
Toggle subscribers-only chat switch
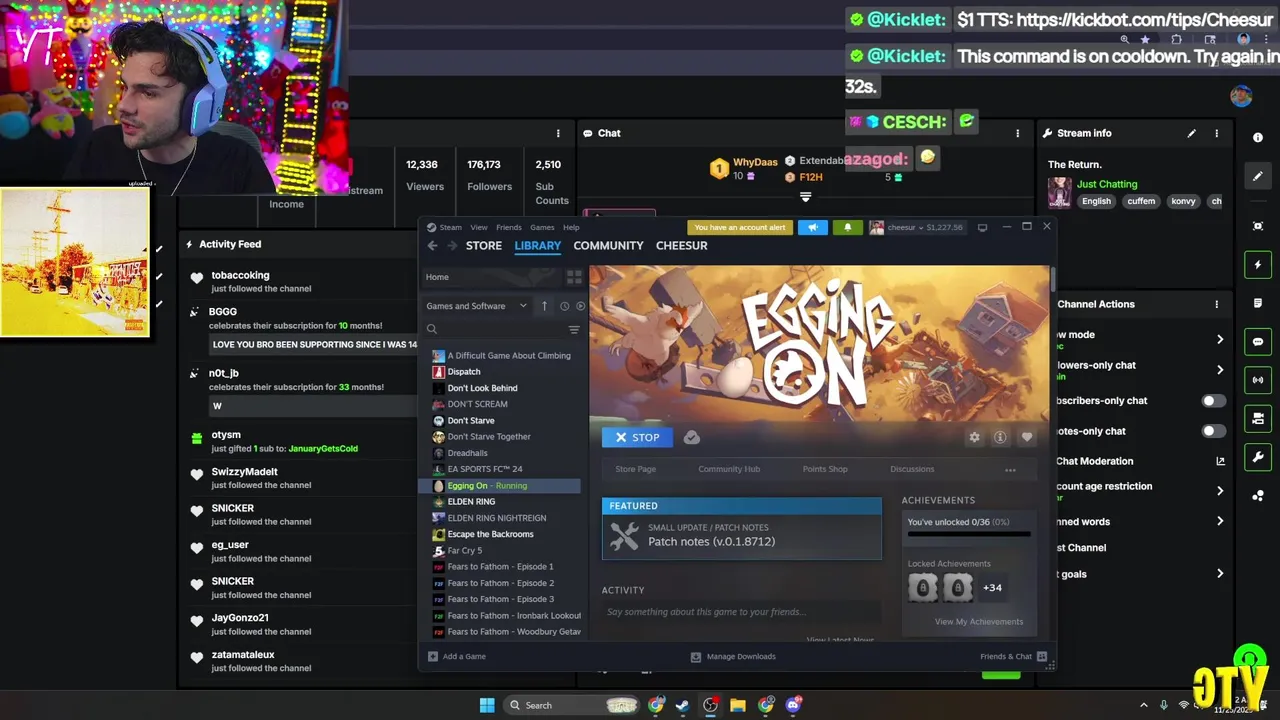(x=1213, y=401)
